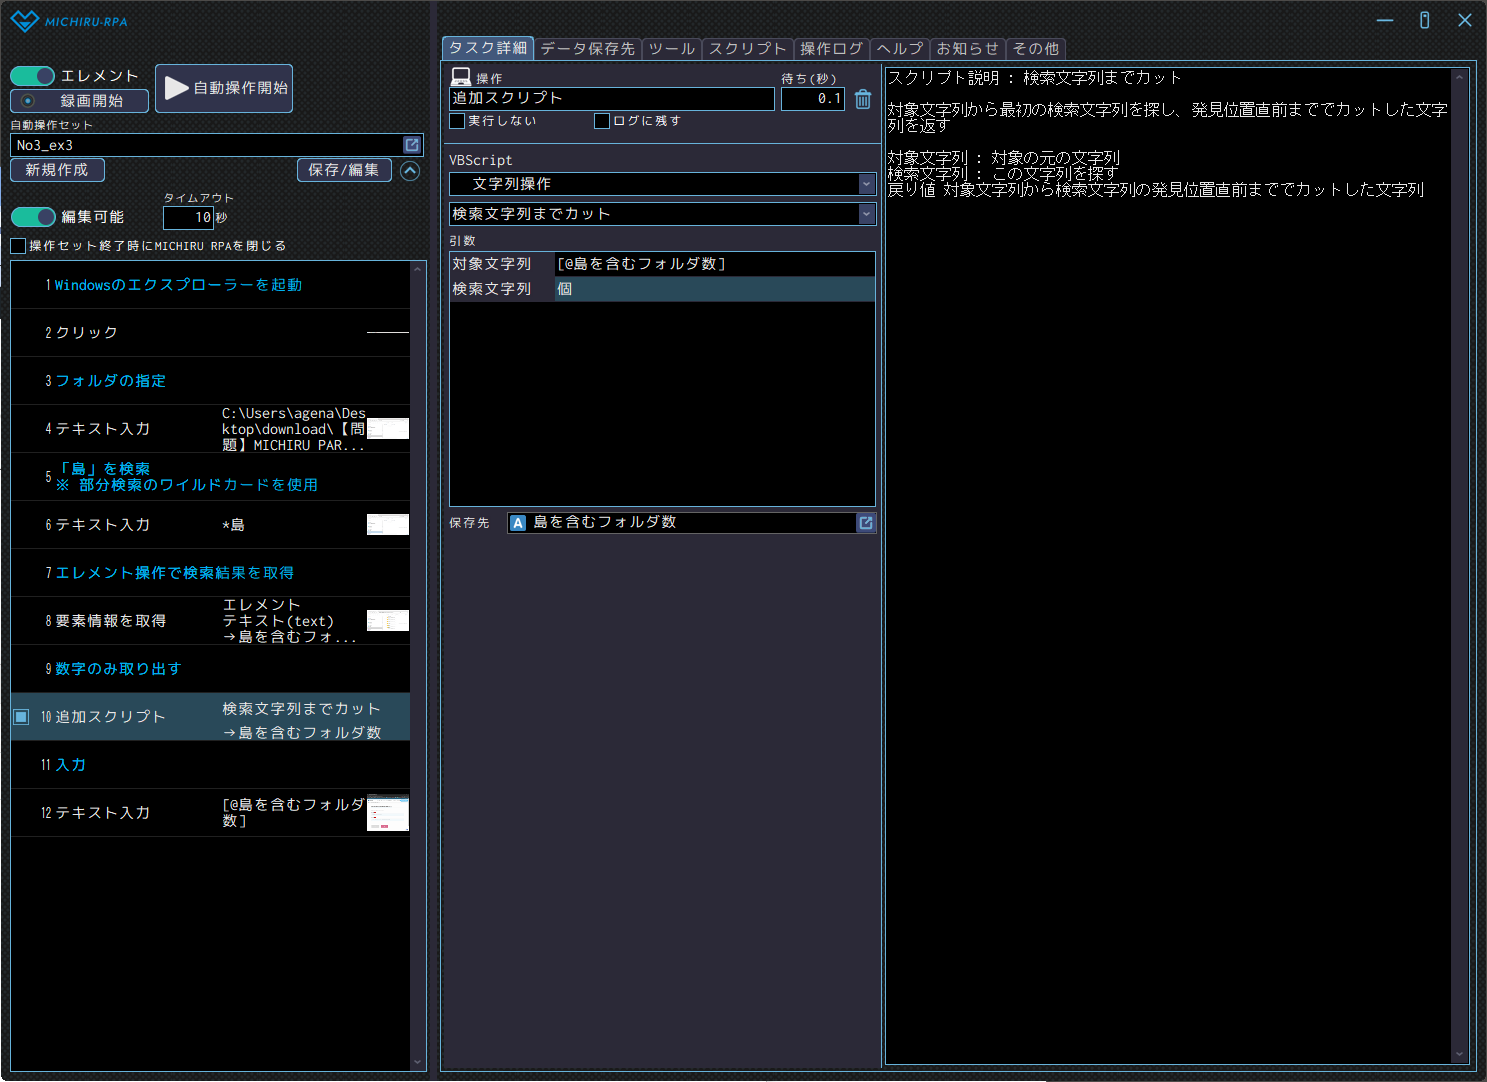Screen dimensions: 1487x1082
Task: Click the タイムアウト seconds input field
Action: click(x=188, y=217)
